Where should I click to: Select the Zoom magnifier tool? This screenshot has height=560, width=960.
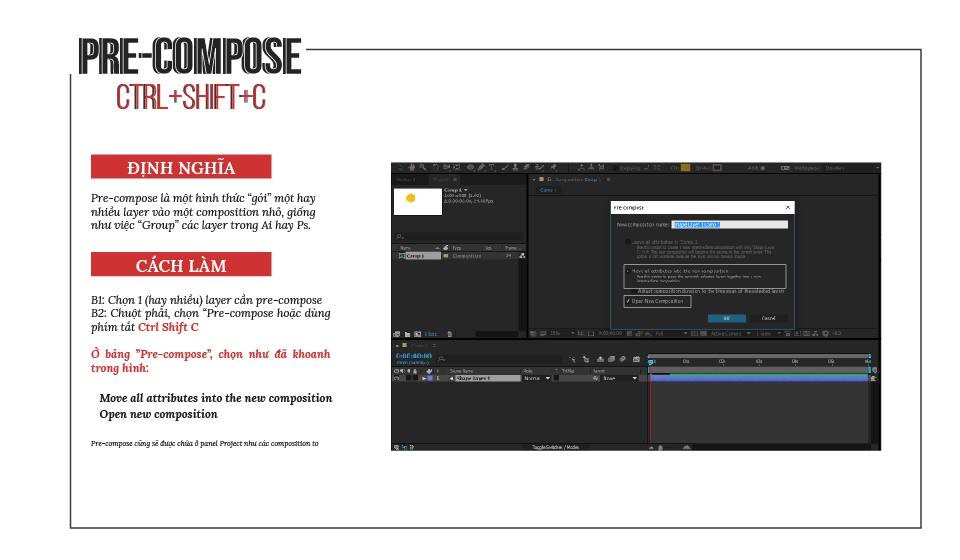pyautogui.click(x=422, y=167)
